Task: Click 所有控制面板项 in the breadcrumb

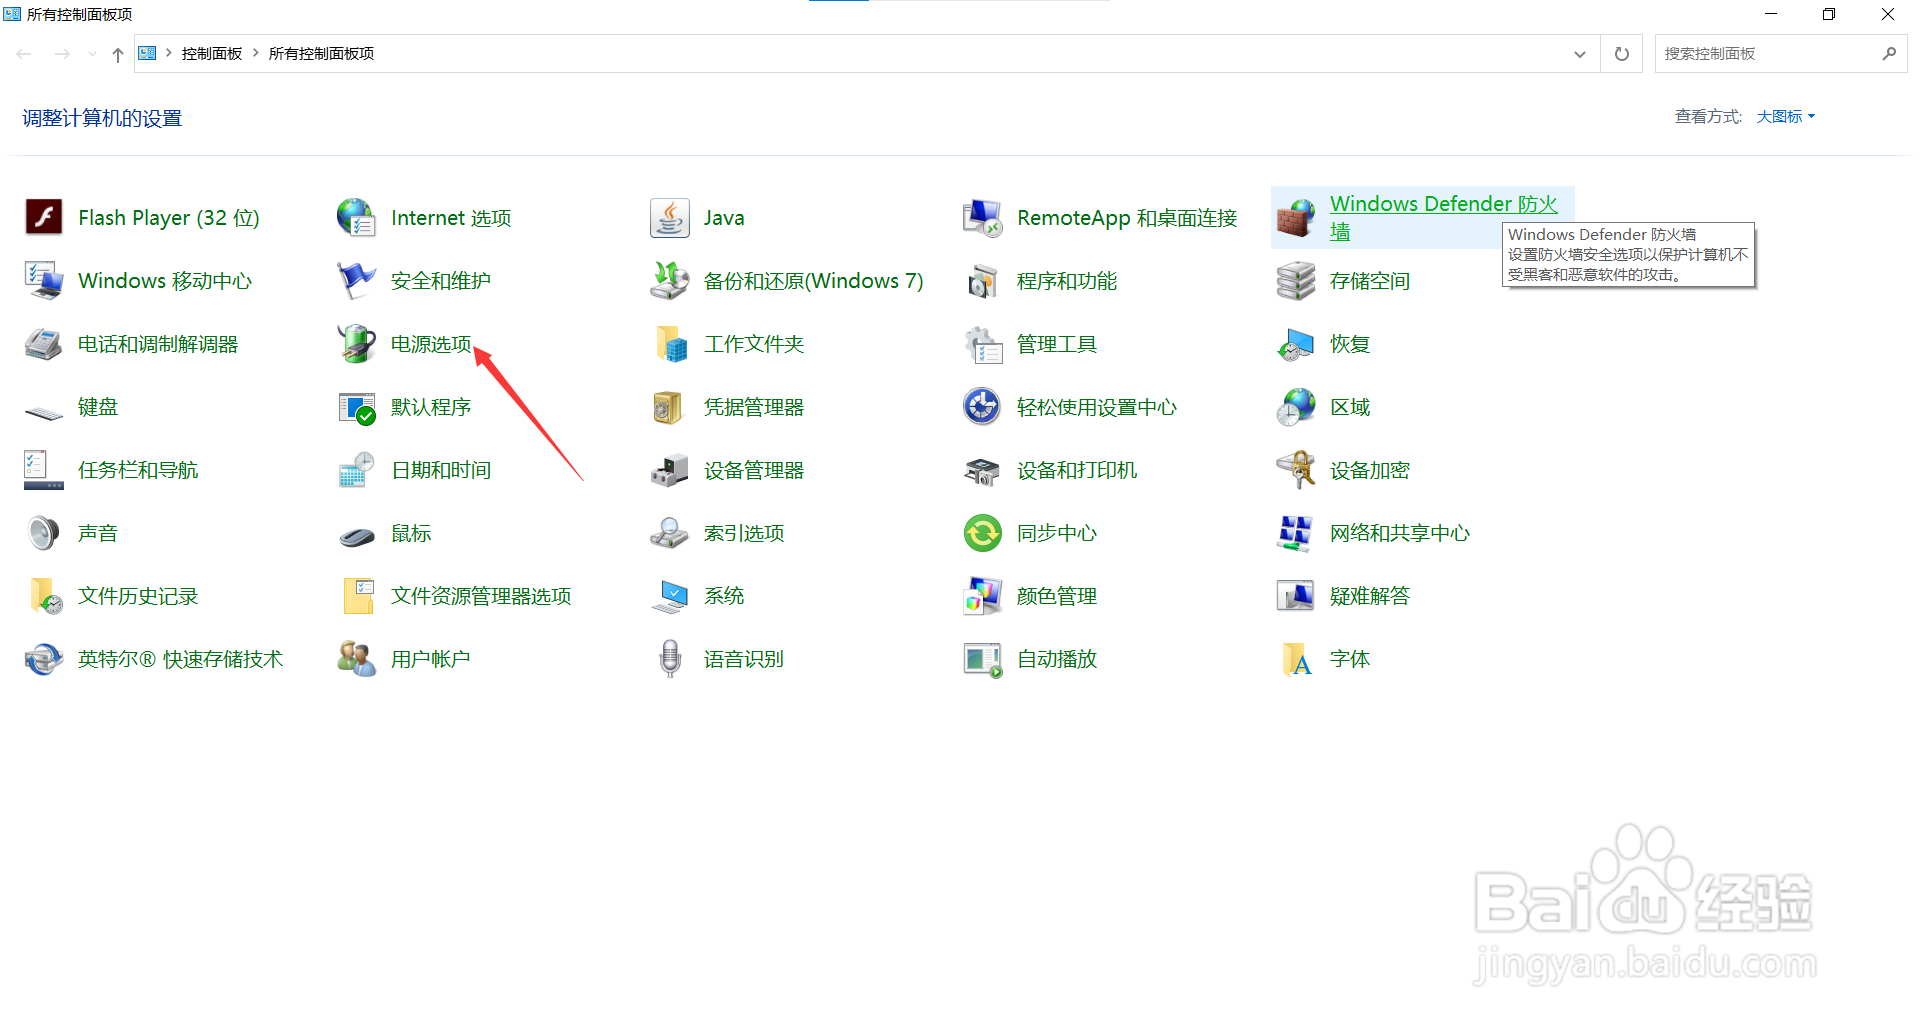Action: pos(320,53)
